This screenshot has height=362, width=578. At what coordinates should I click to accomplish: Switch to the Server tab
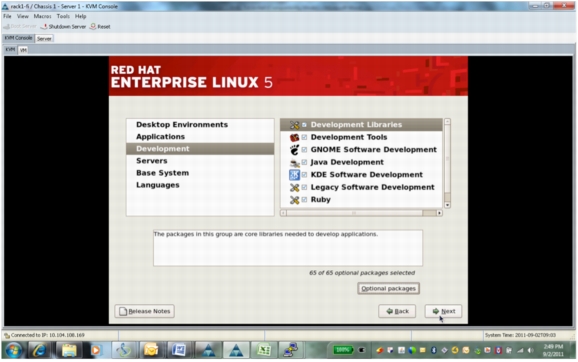click(x=44, y=38)
